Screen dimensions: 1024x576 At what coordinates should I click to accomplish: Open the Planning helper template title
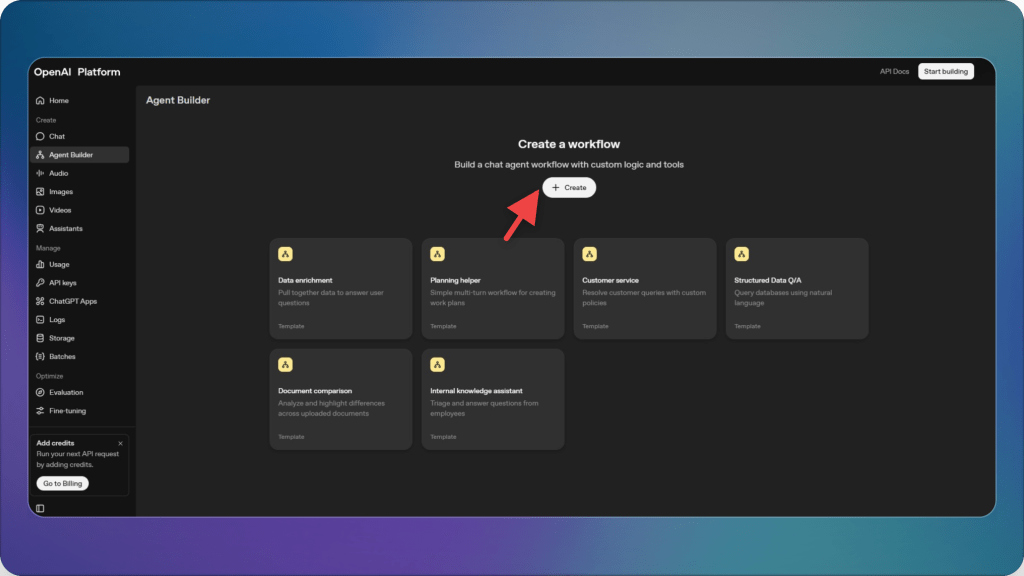(x=455, y=280)
